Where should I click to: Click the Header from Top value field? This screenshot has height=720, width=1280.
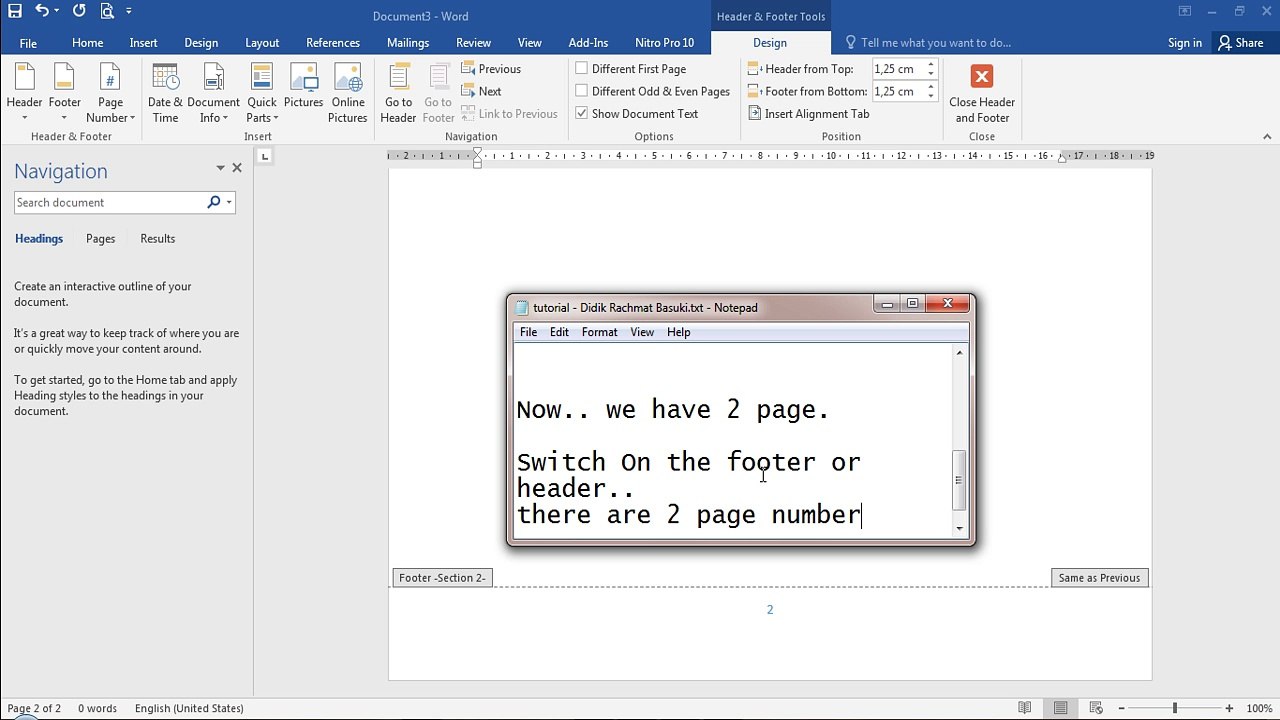point(898,69)
